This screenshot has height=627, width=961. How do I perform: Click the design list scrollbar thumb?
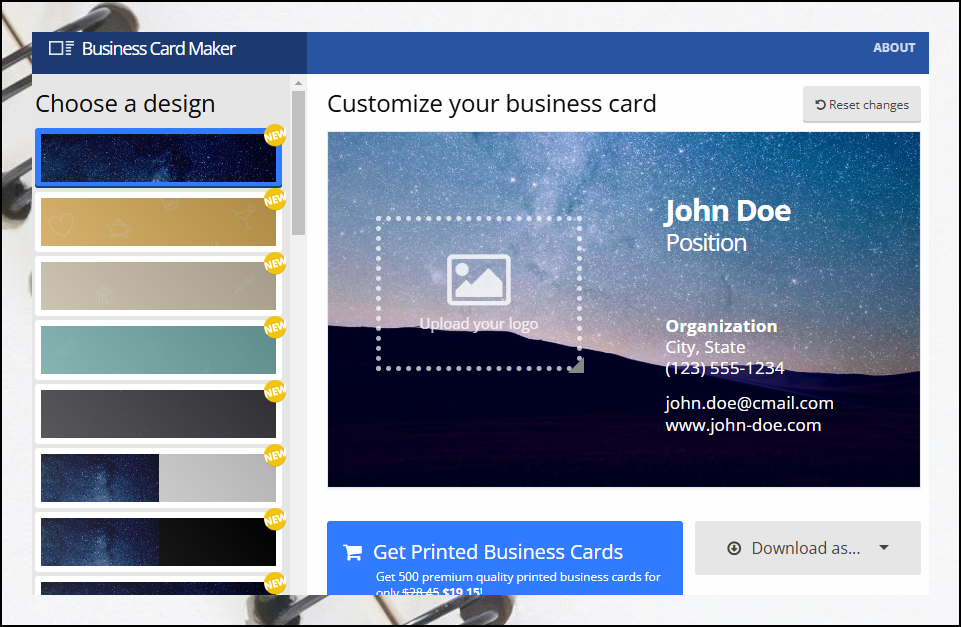[x=298, y=163]
